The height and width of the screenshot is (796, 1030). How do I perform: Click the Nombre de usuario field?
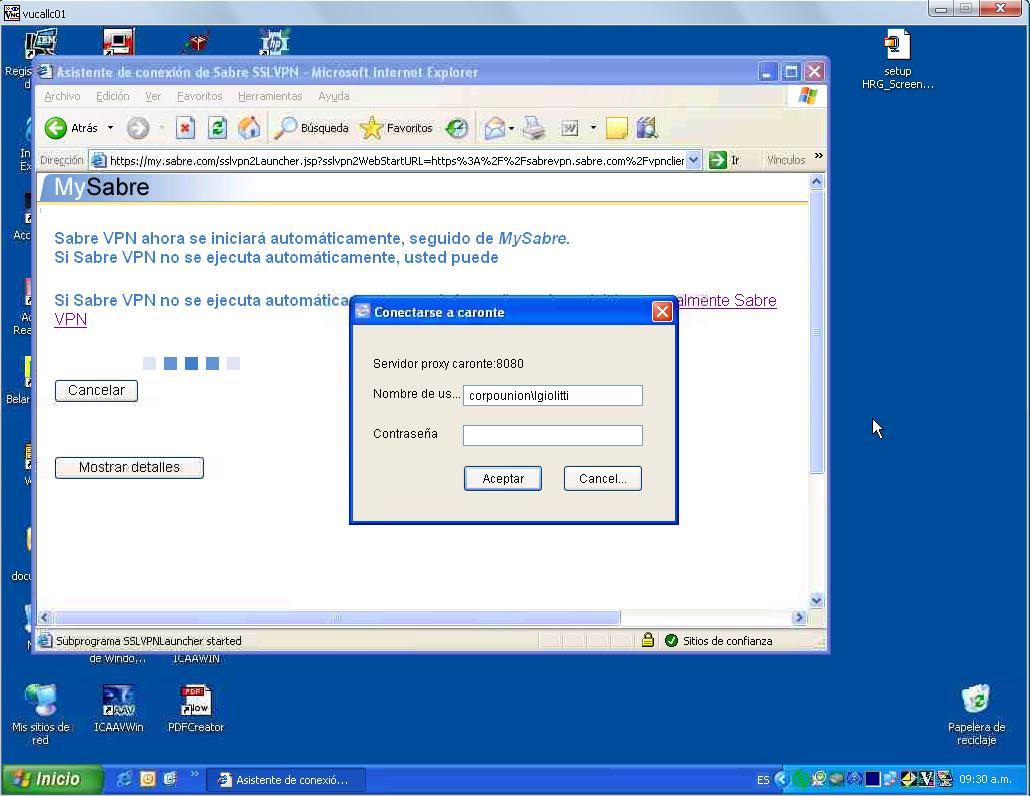click(552, 395)
